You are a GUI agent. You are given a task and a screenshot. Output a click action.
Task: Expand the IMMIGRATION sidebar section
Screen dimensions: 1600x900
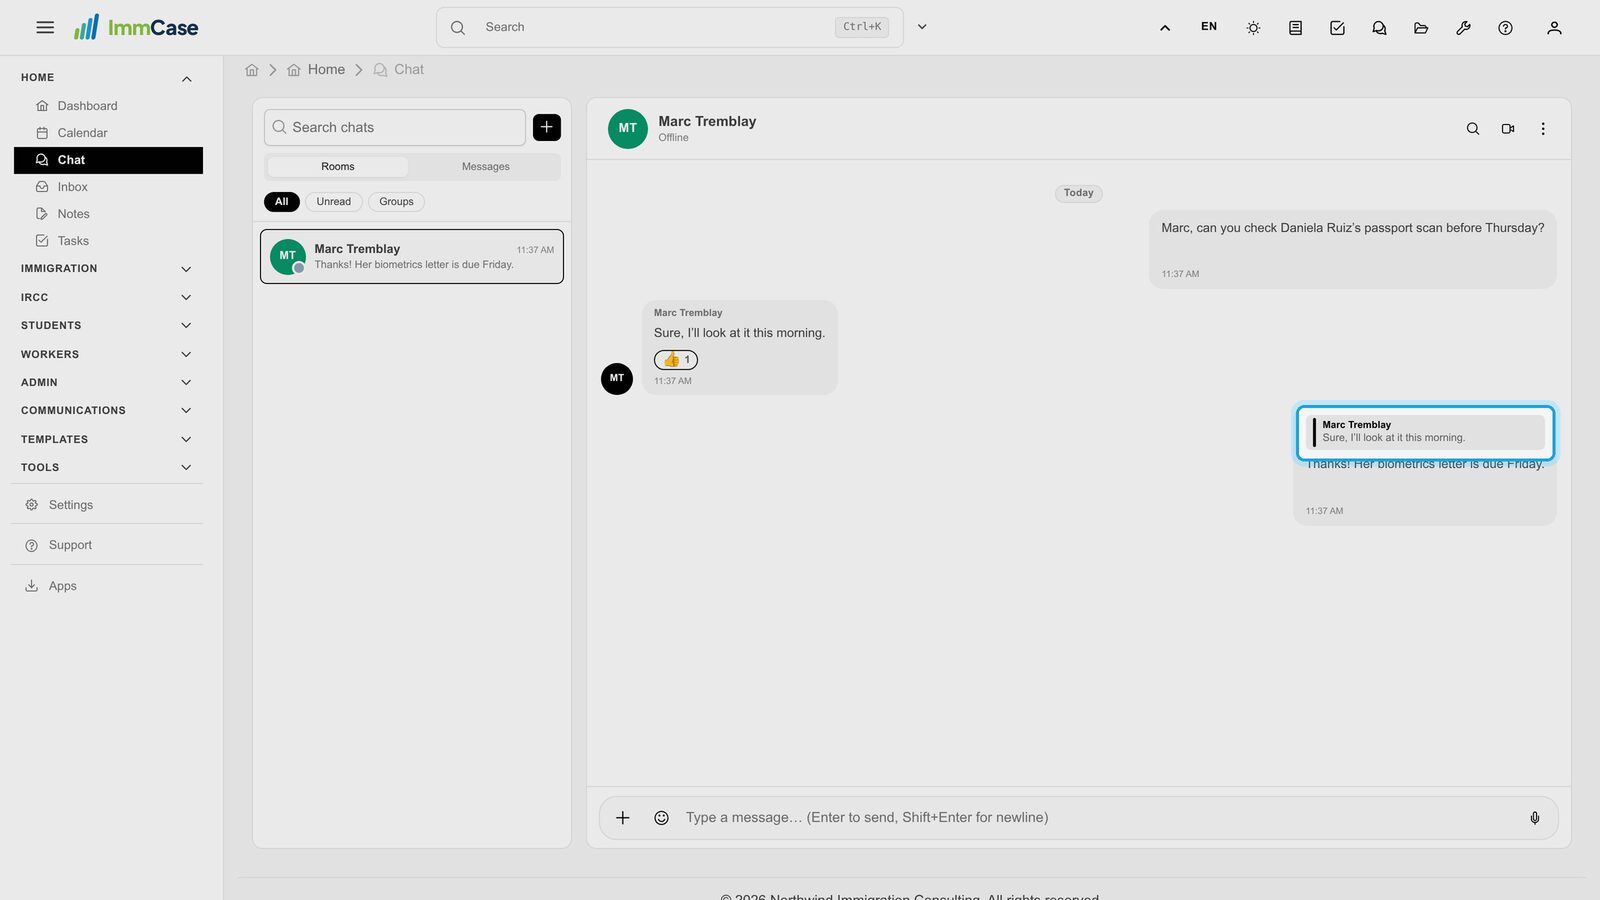tap(108, 269)
